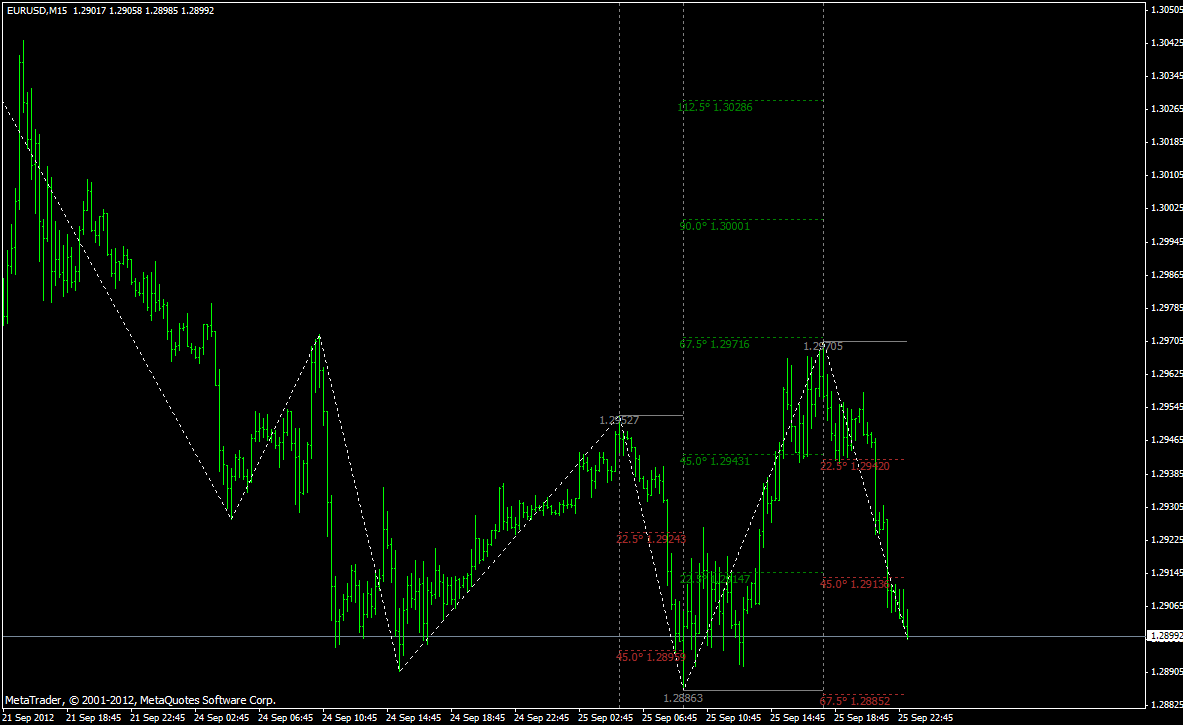The image size is (1183, 725).
Task: Click price axis value 1.29225
Action: pos(1166,539)
